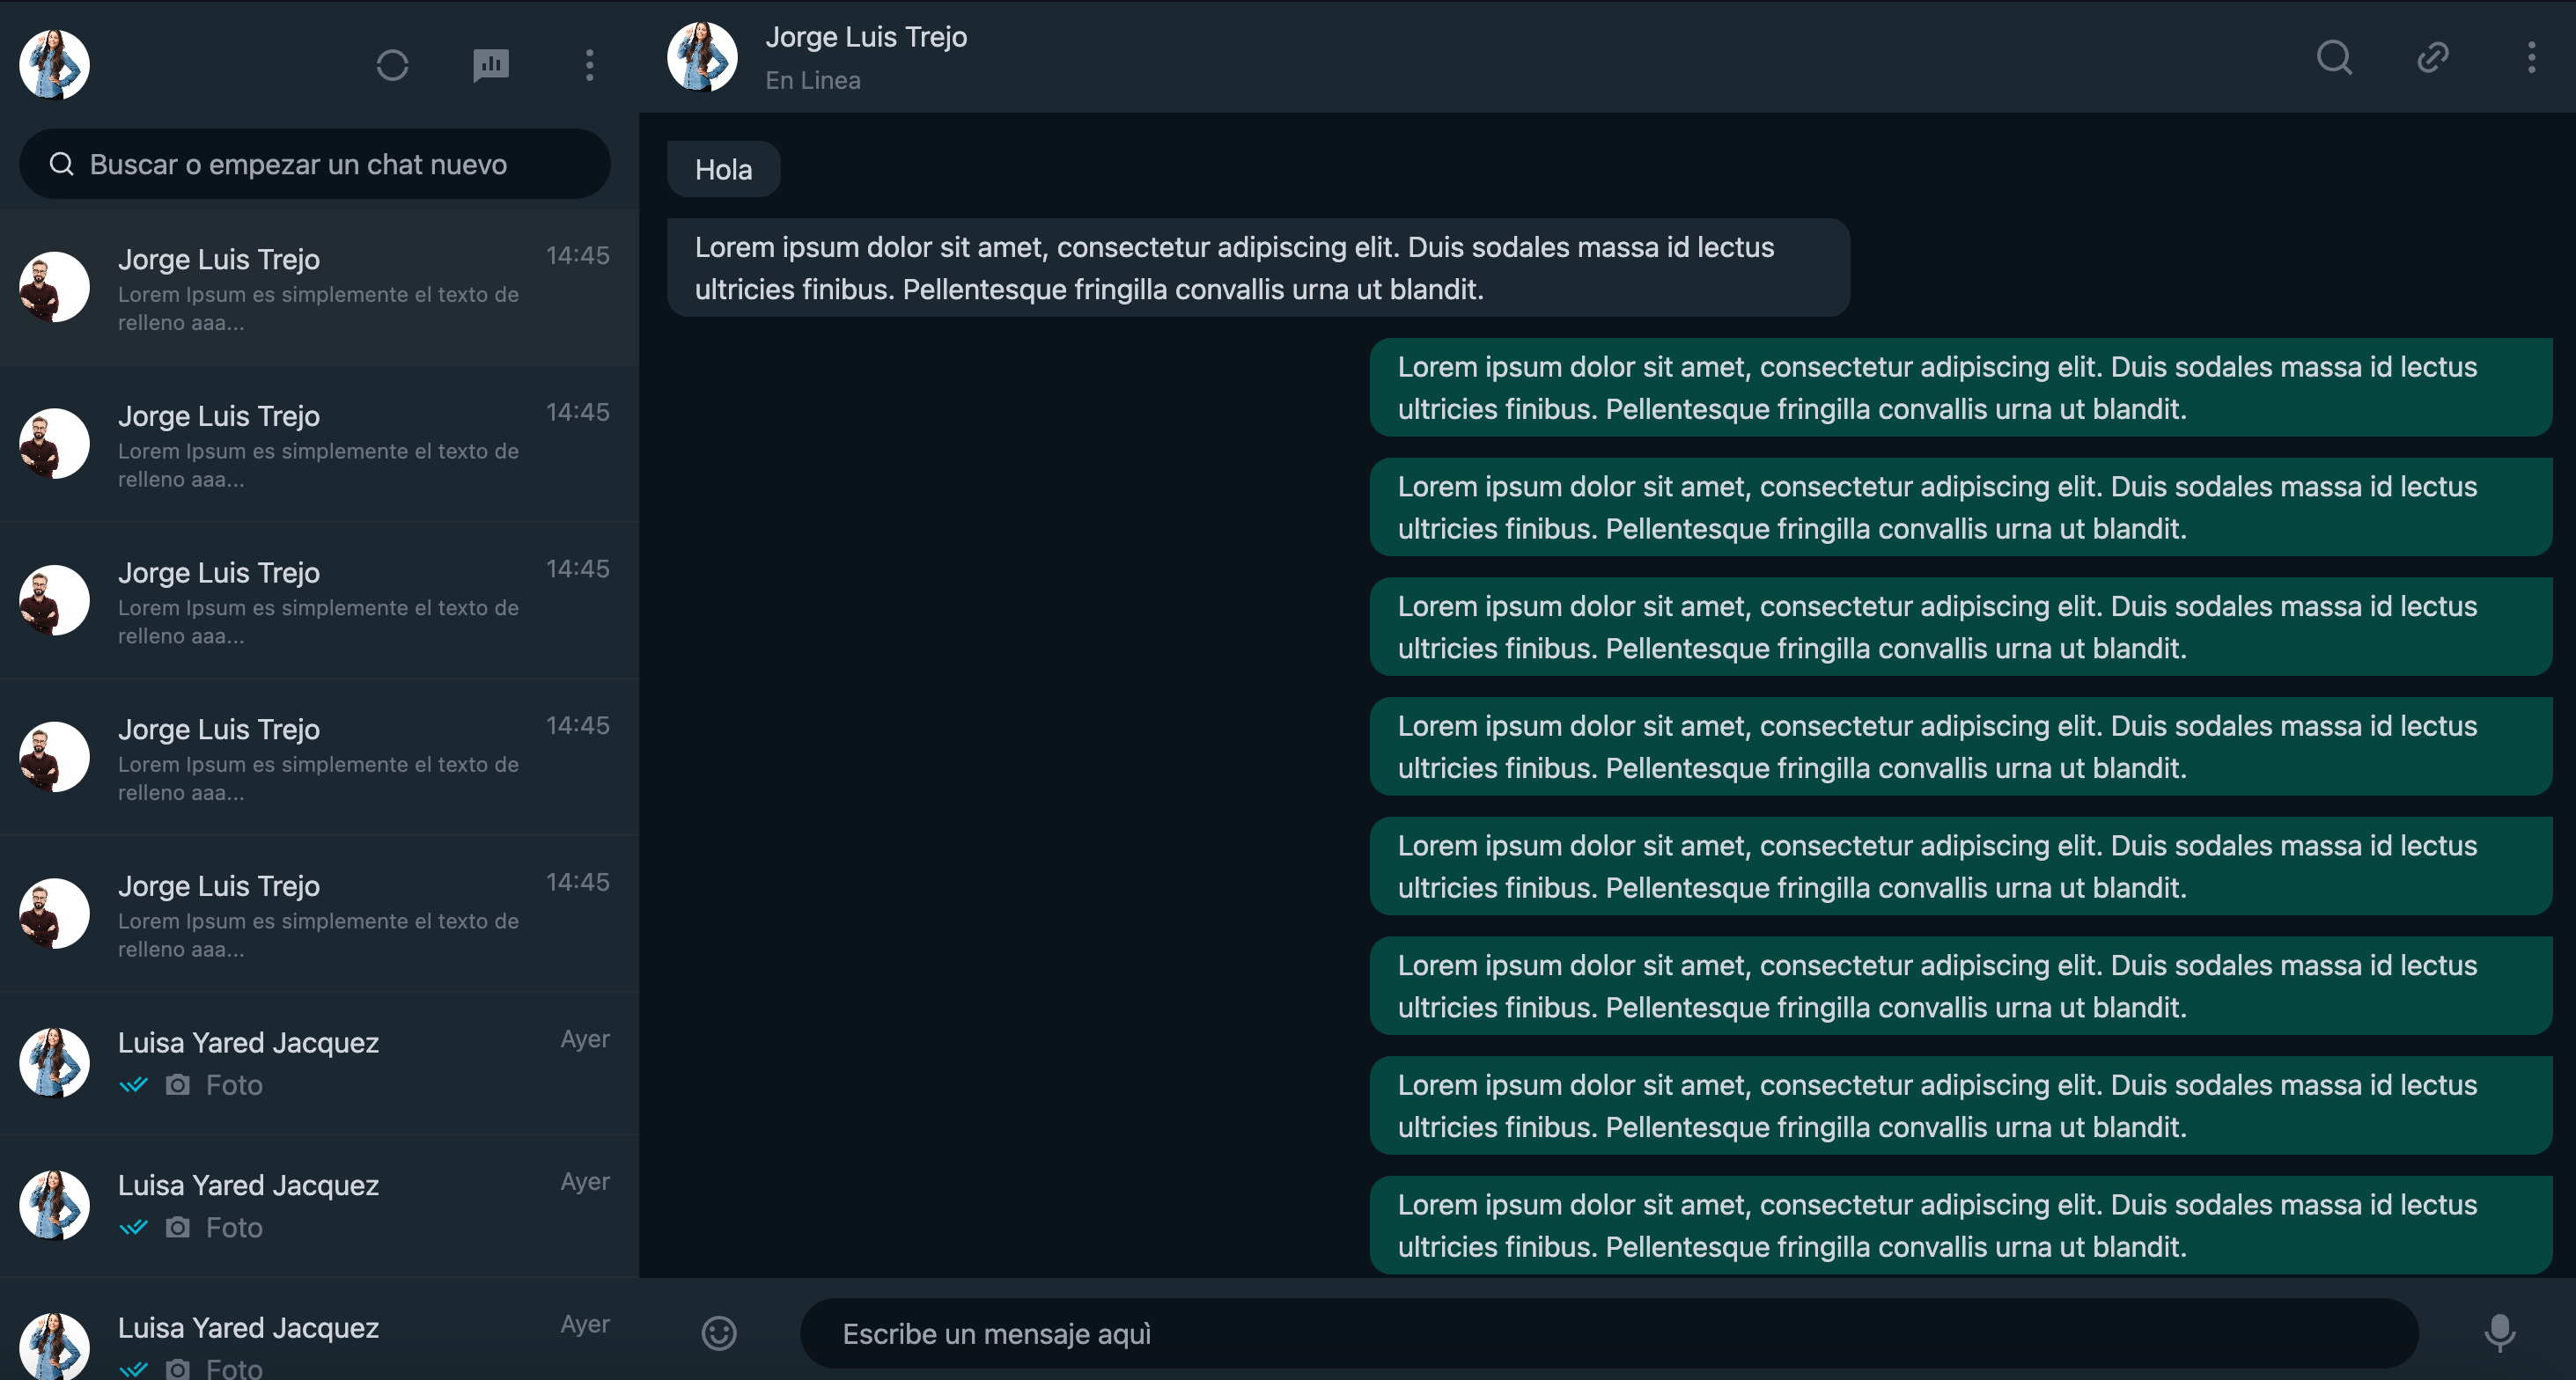The width and height of the screenshot is (2576, 1380).
Task: Select the first Jorge Luis Trejo conversation
Action: point(318,288)
